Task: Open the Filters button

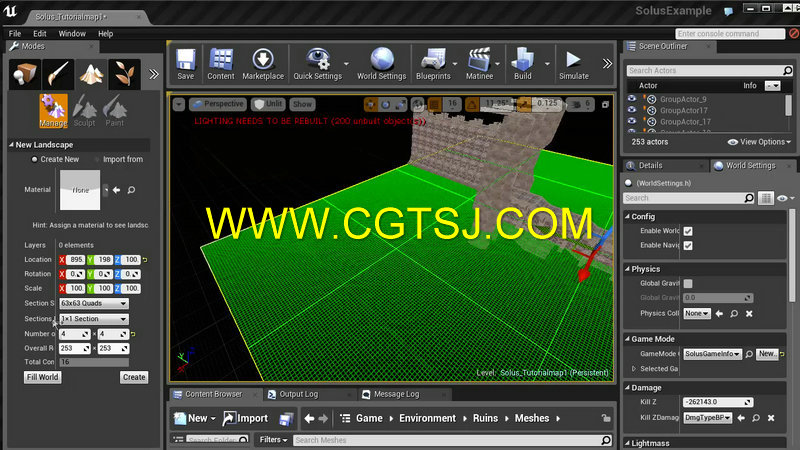Action: (273, 440)
